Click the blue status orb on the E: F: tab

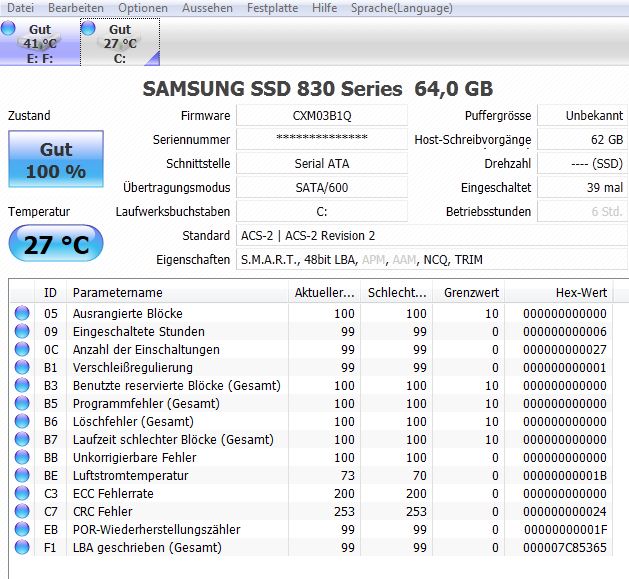click(8, 28)
